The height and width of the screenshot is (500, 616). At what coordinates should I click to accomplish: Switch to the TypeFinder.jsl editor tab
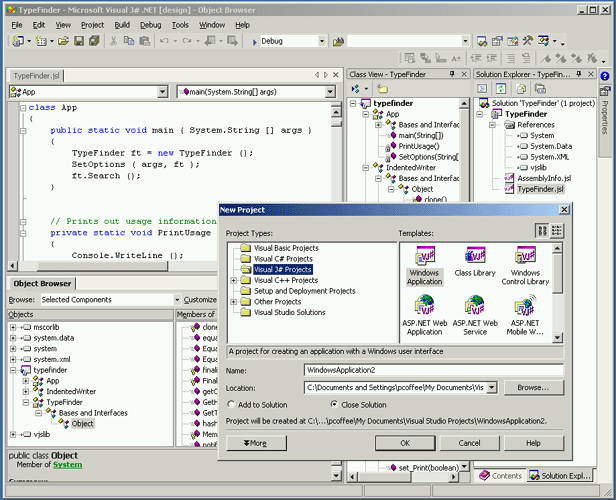point(36,76)
